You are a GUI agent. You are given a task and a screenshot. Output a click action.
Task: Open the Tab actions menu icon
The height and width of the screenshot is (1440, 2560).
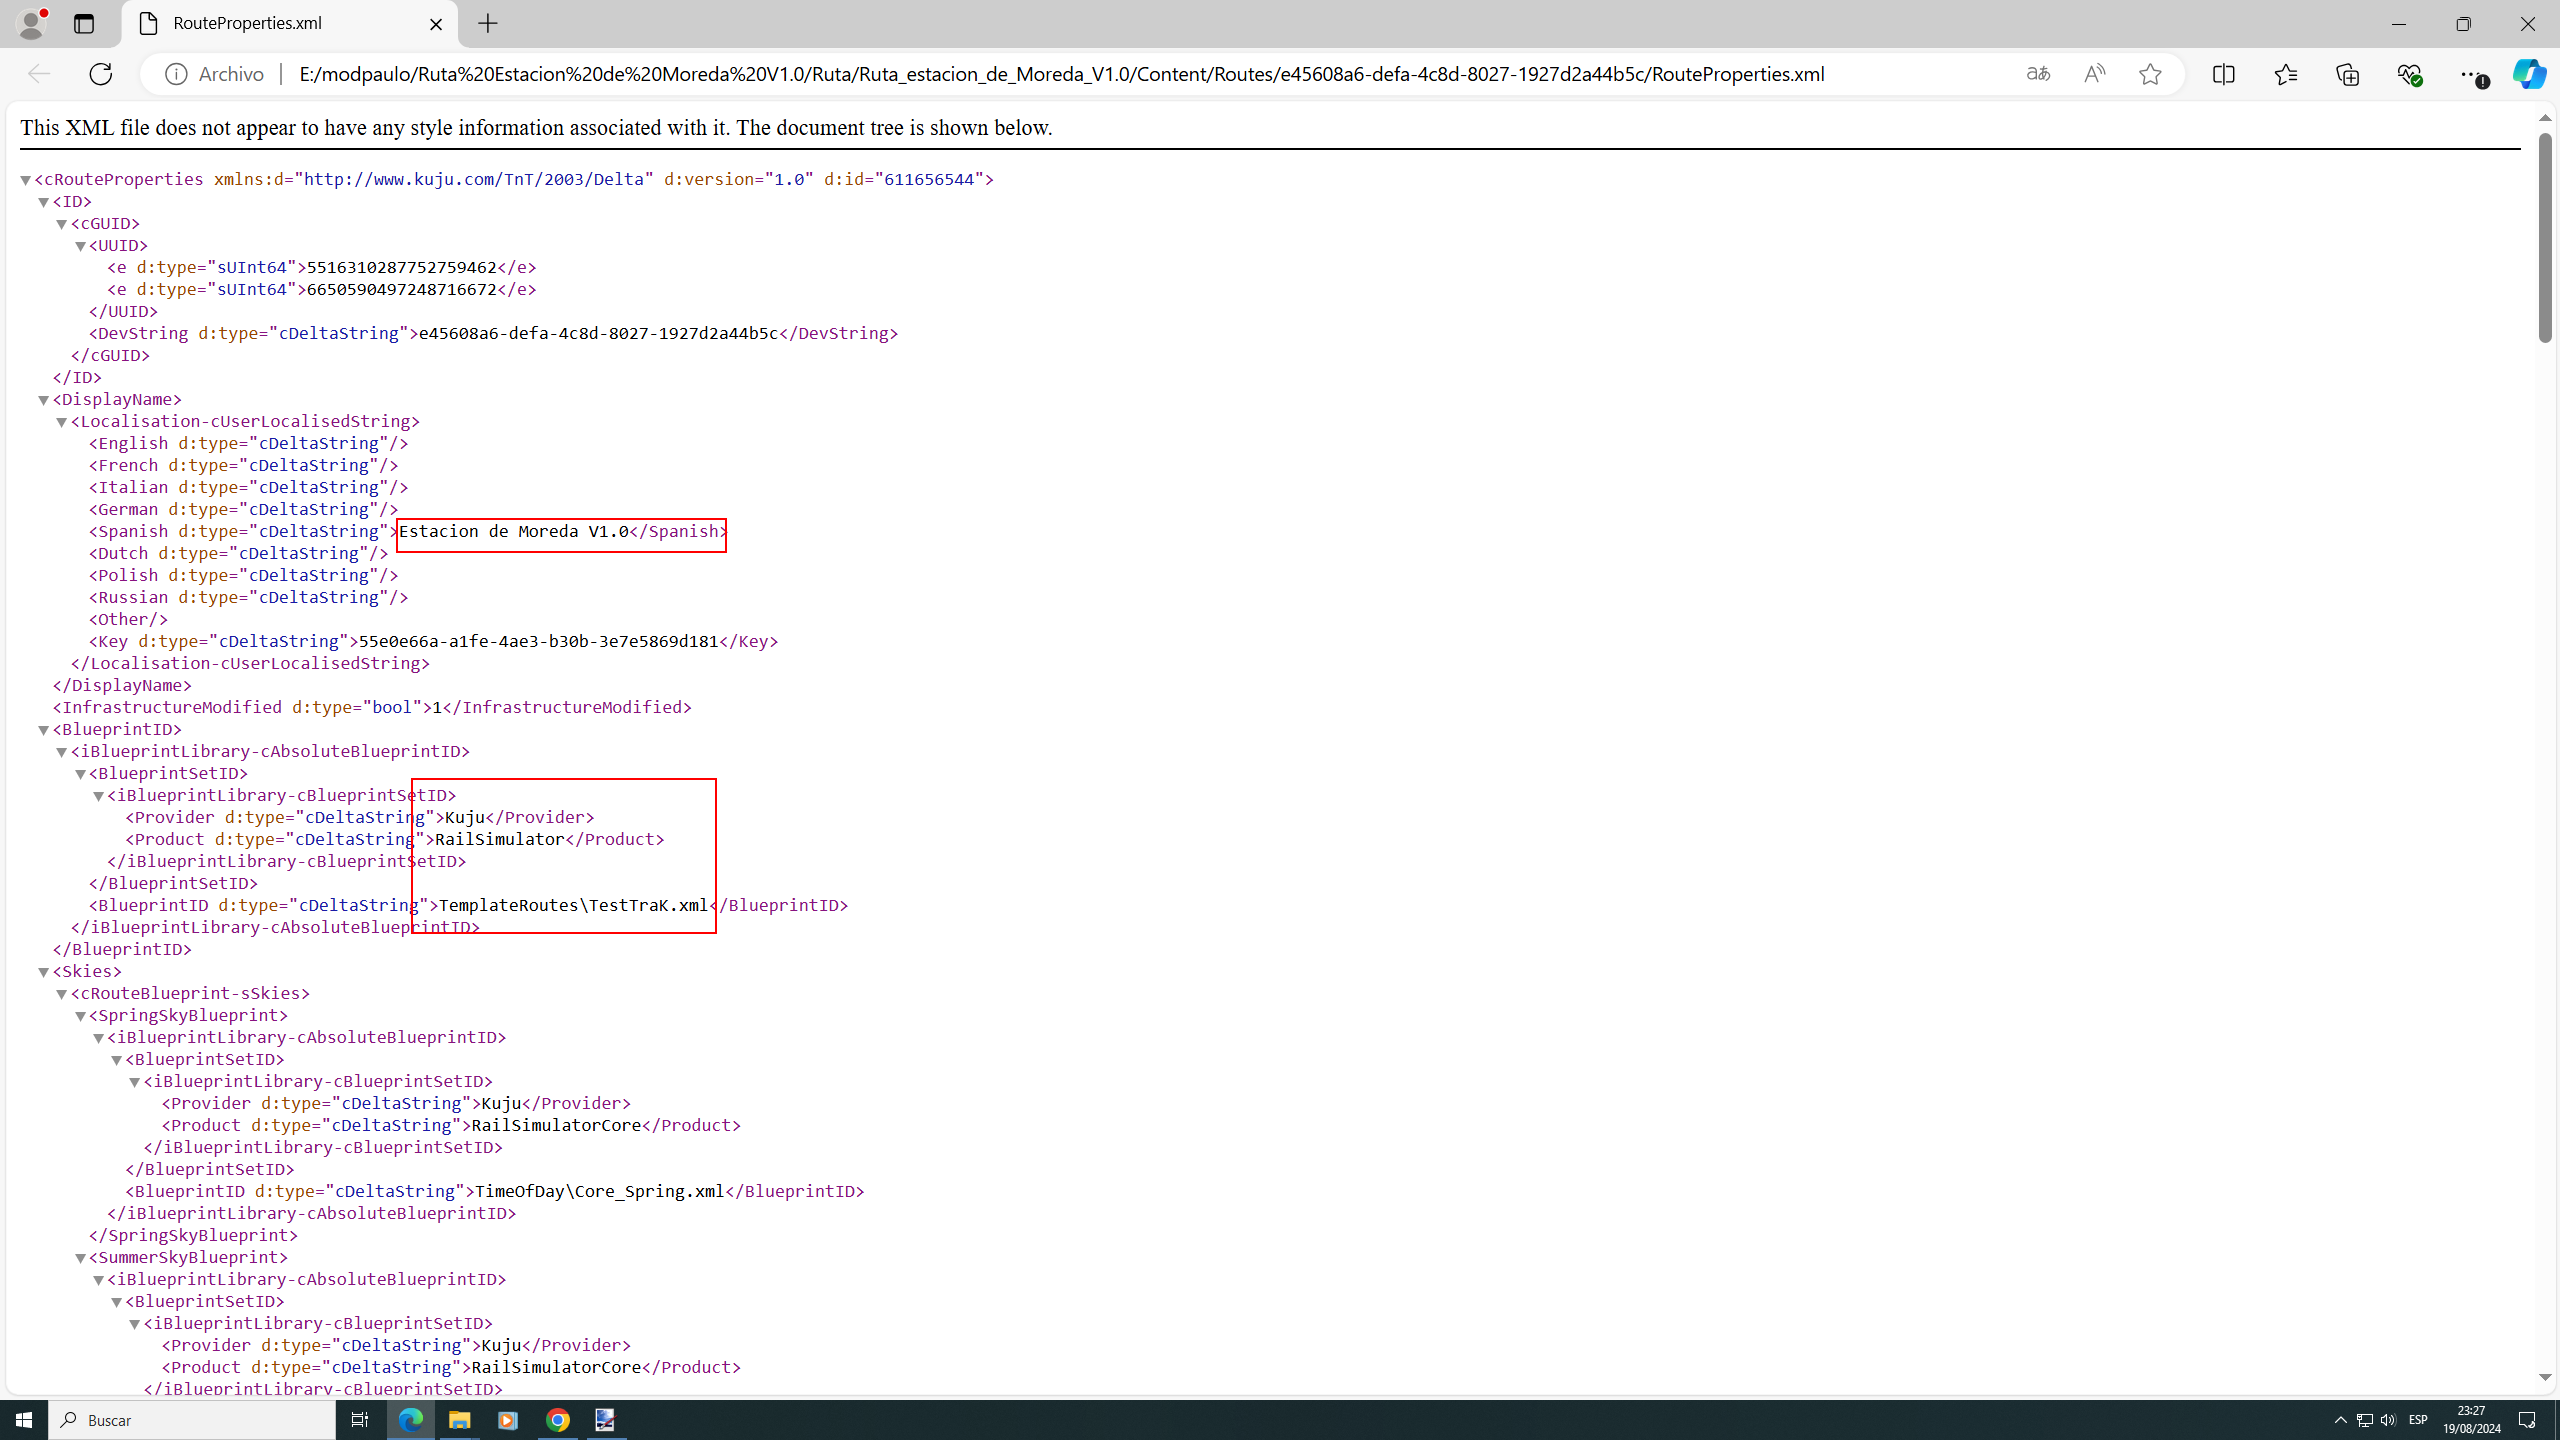coord(84,24)
